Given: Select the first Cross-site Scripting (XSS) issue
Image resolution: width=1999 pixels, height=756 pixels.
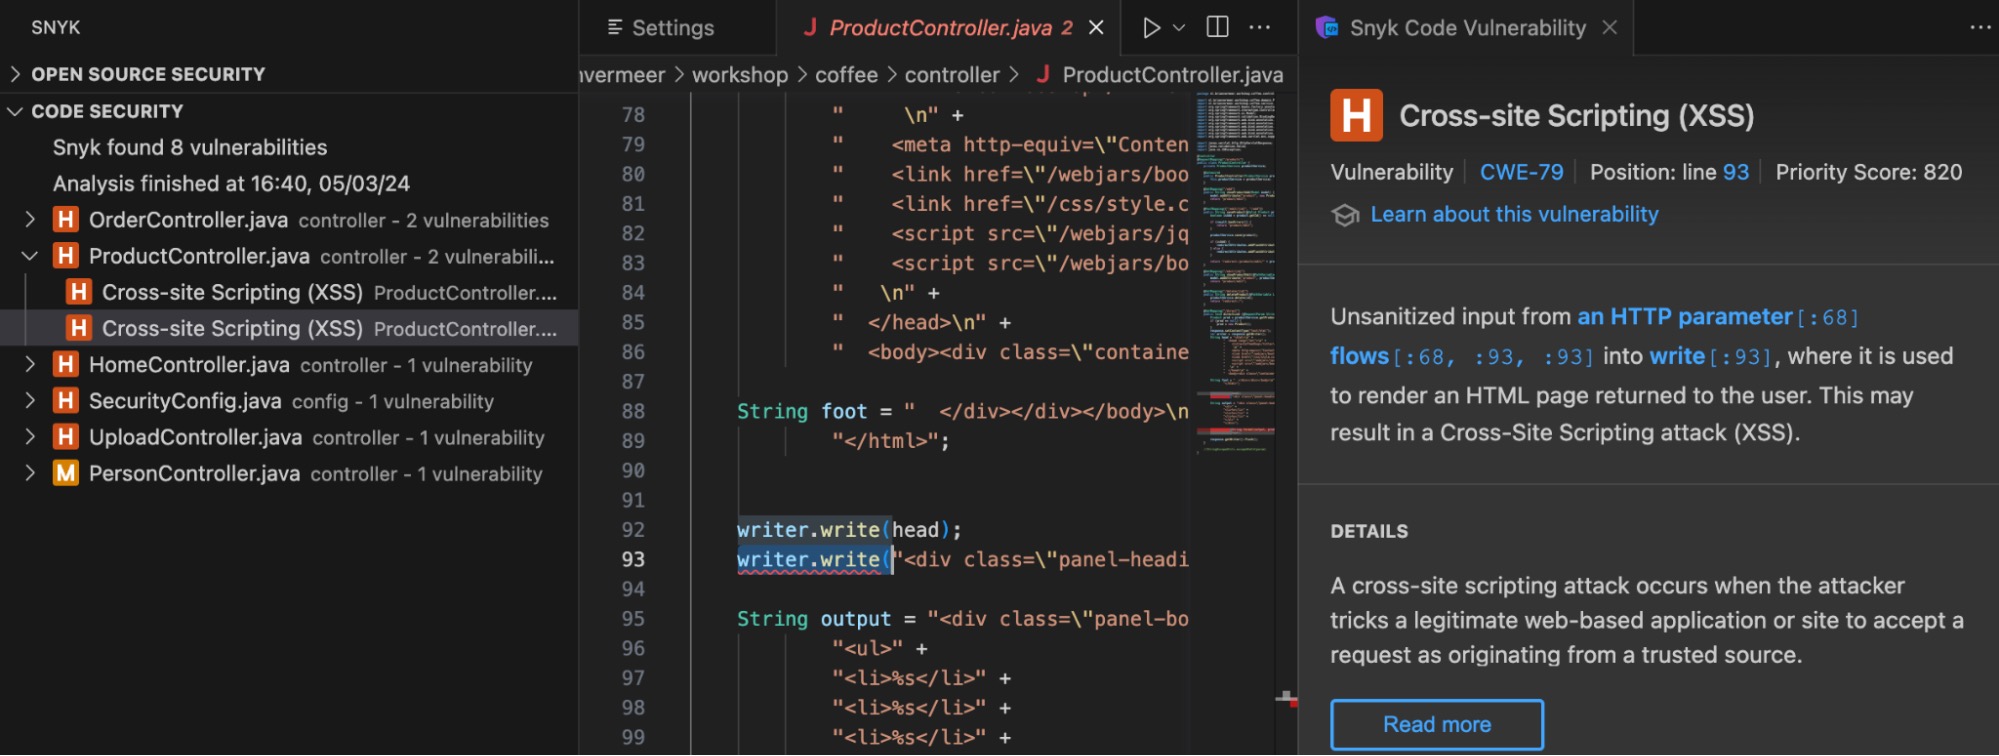Looking at the screenshot, I should coord(289,292).
